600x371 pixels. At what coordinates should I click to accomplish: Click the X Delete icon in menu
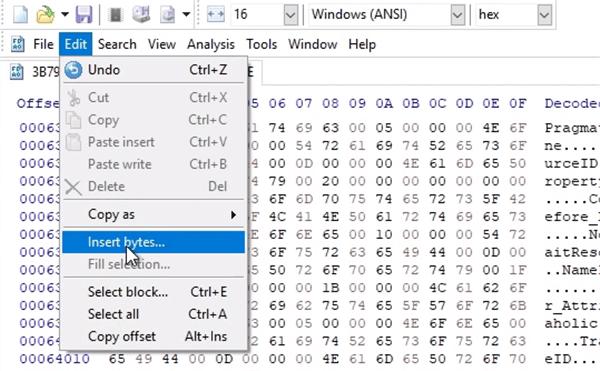[73, 187]
